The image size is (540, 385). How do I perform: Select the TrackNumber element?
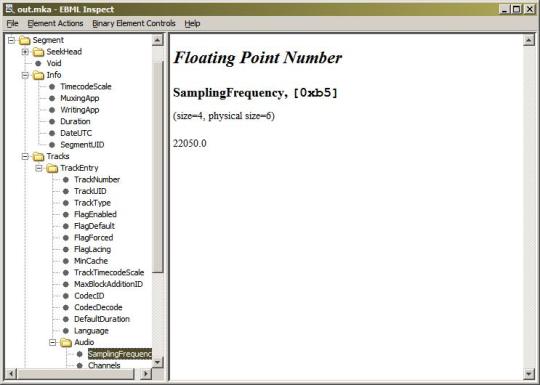point(97,180)
